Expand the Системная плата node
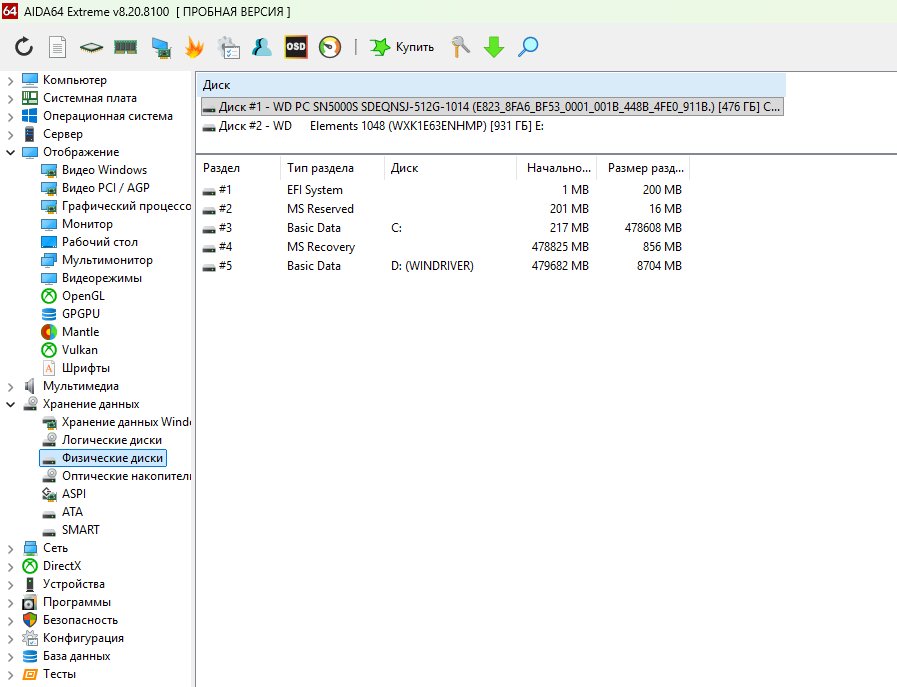The image size is (897, 687). [x=10, y=98]
